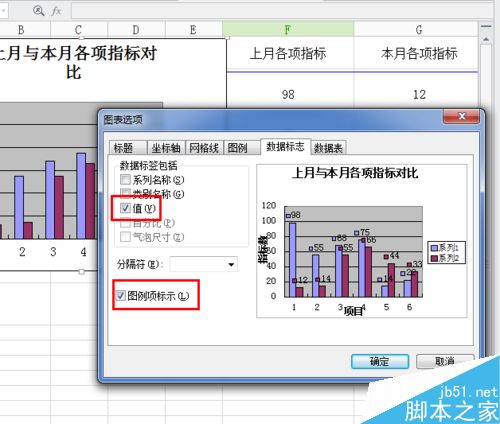The image size is (500, 424).
Task: Toggle the 气泡尺寸(Z) checkbox
Action: click(x=125, y=237)
